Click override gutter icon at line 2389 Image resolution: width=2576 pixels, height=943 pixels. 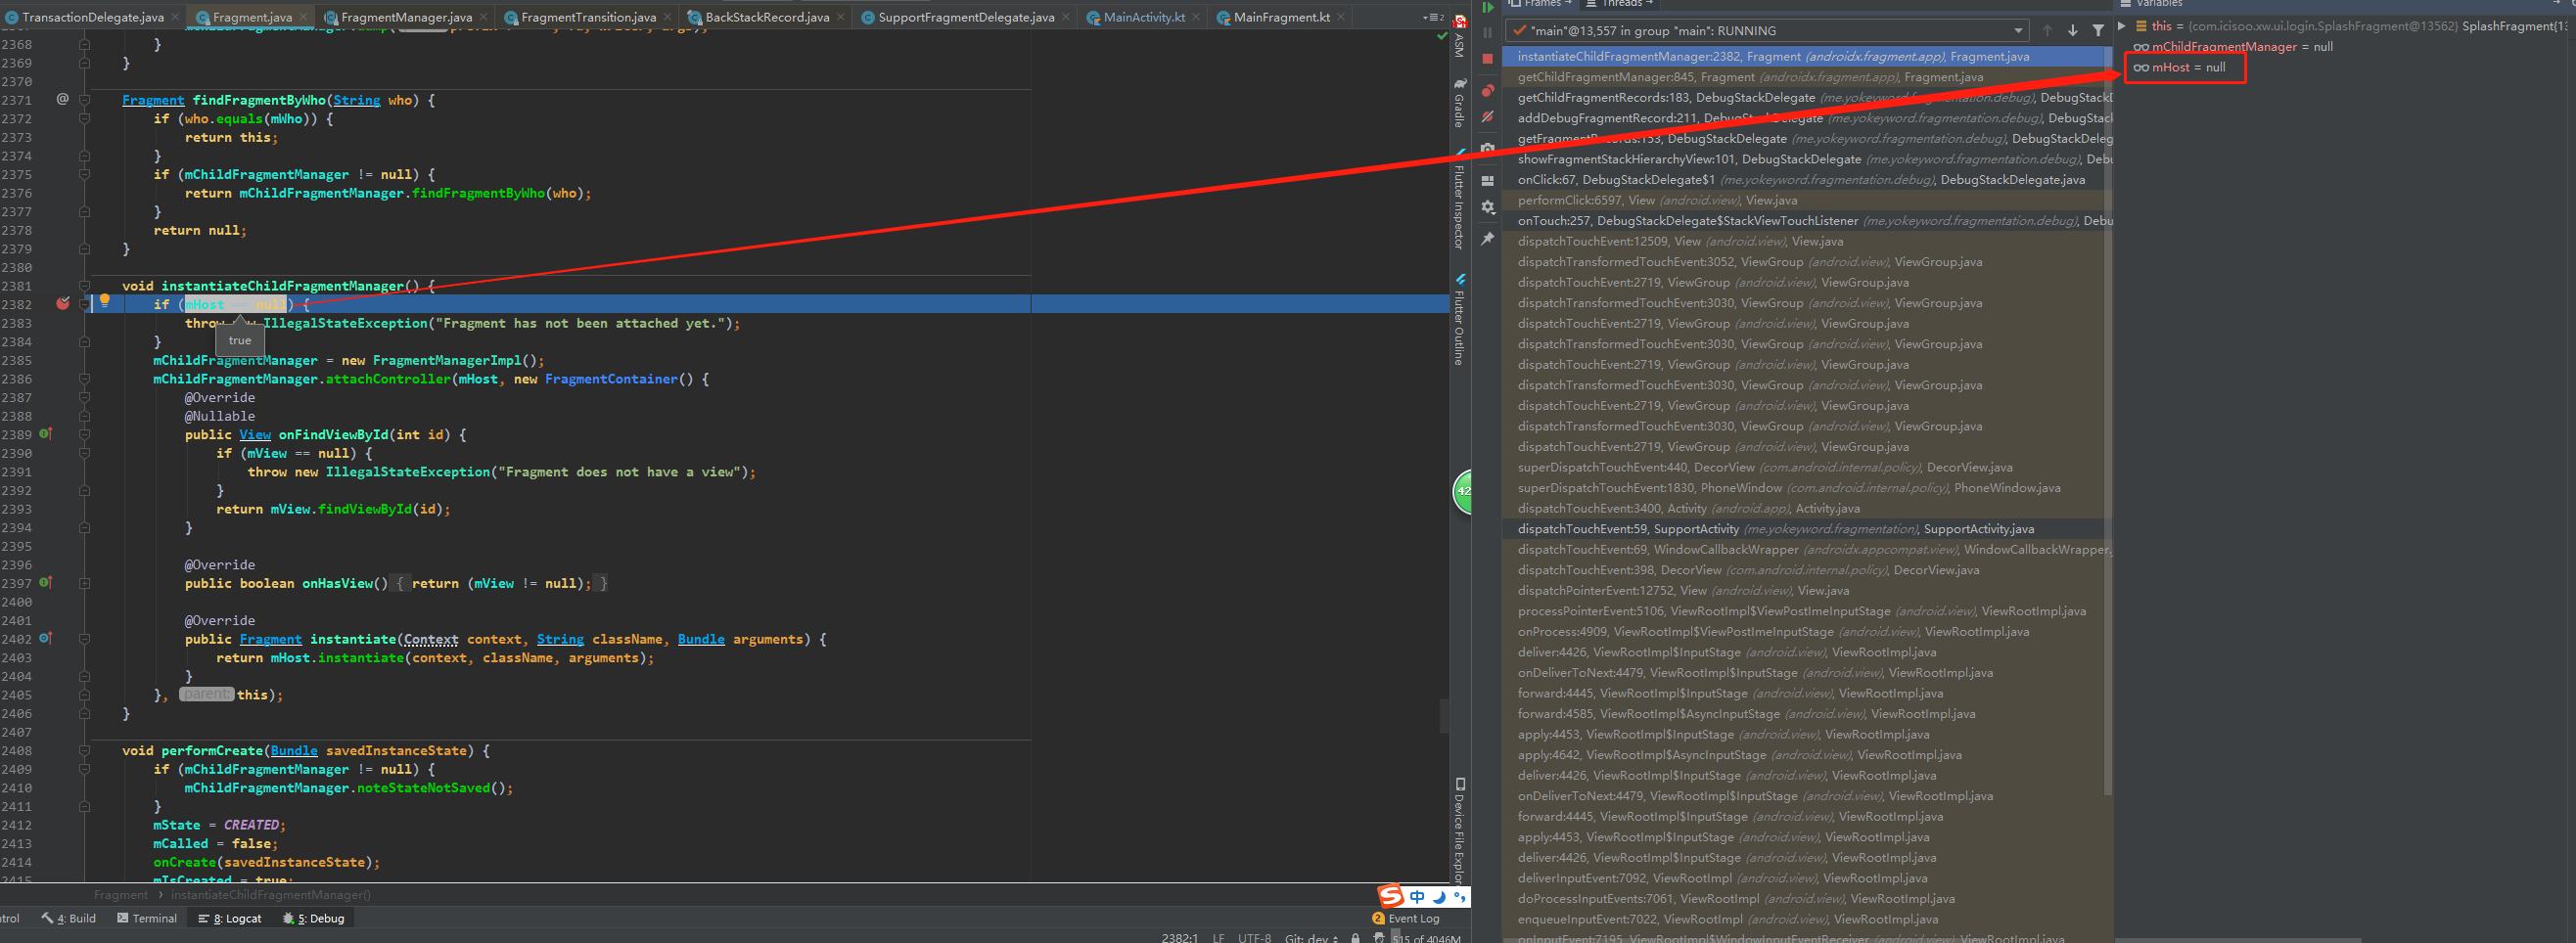click(x=45, y=434)
